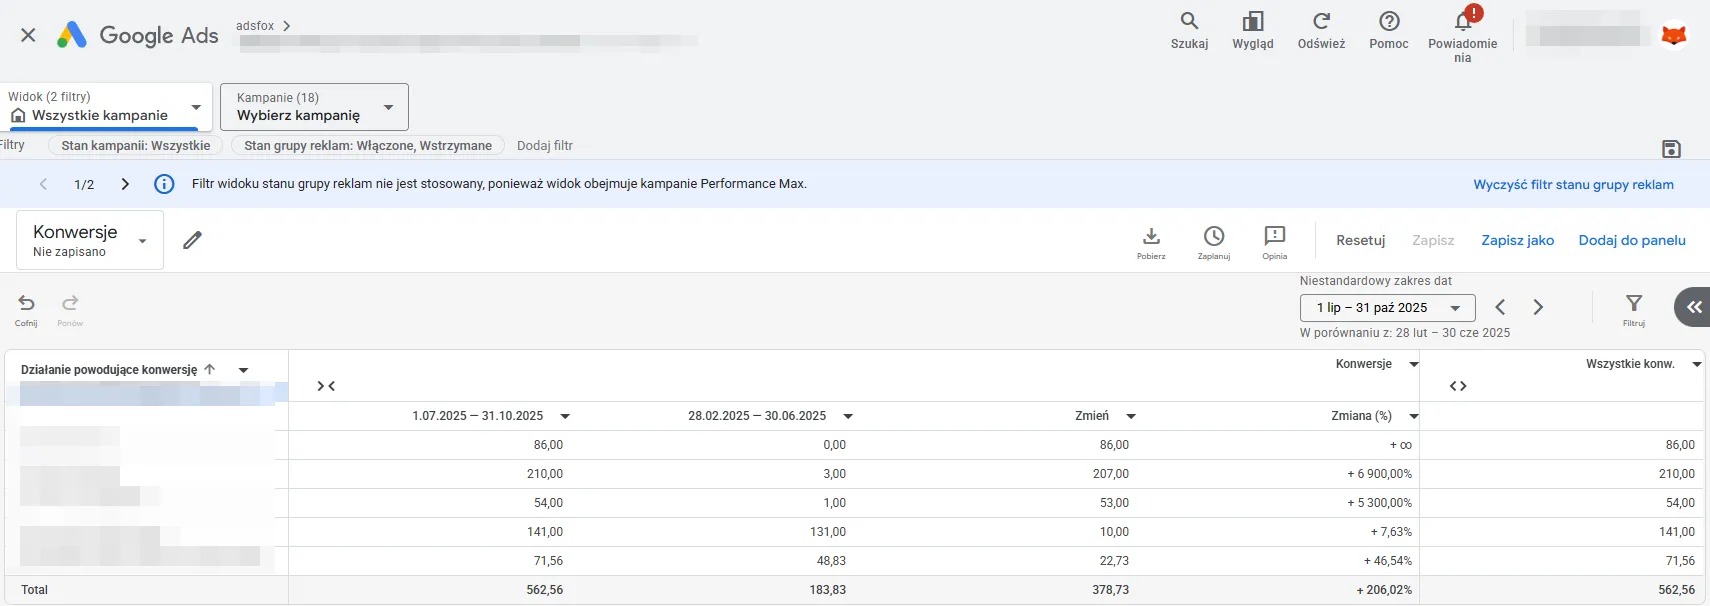Open the Wygląd appearance menu

tap(1253, 31)
